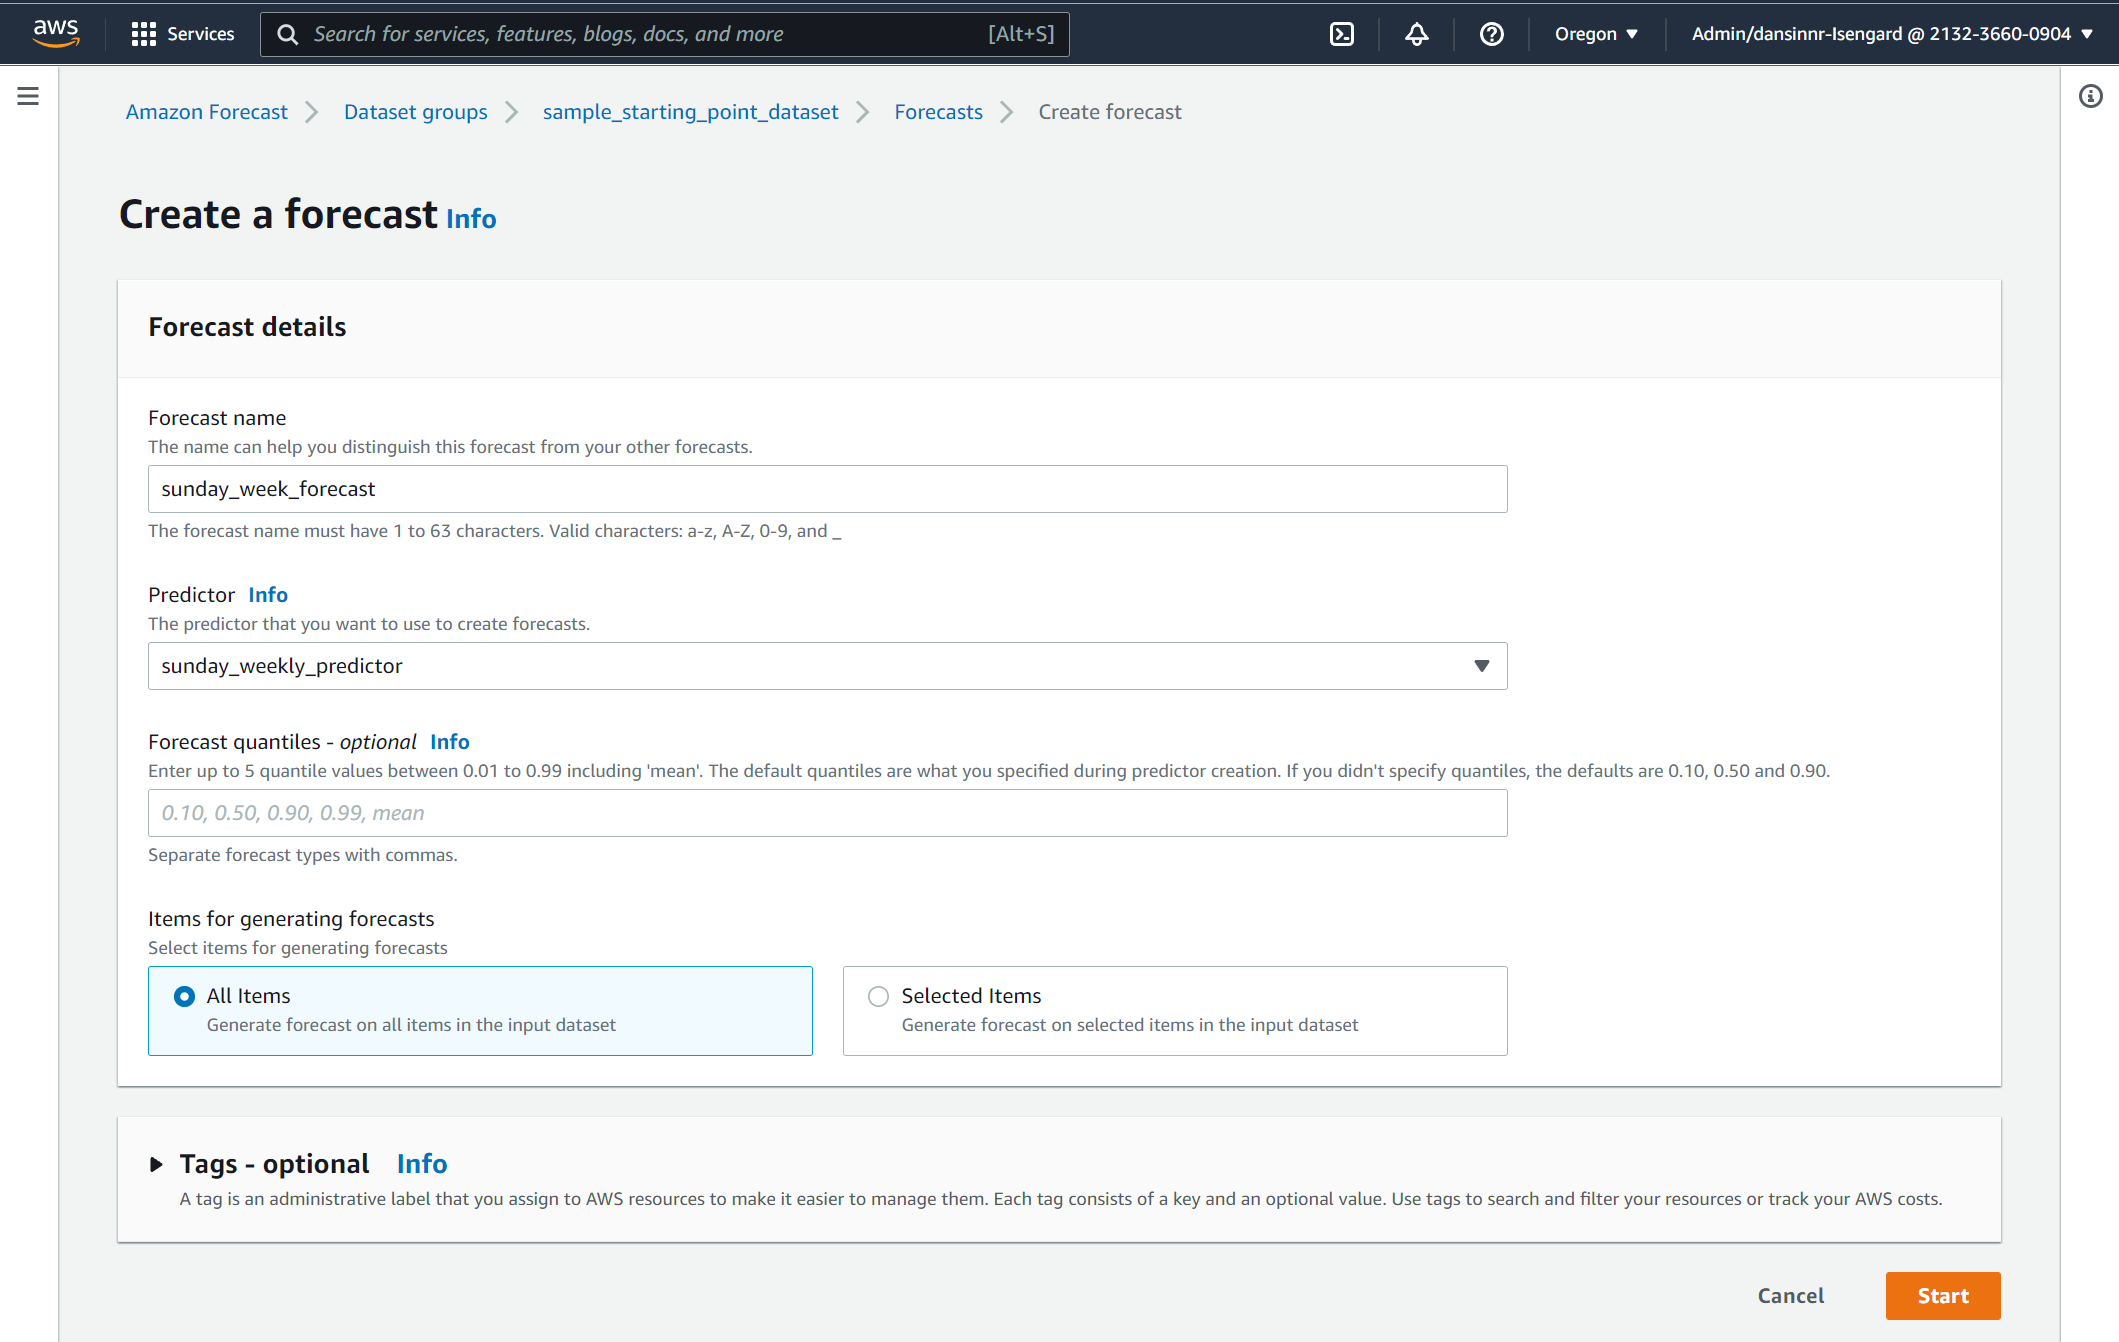
Task: Choose the Selected Items radio option
Action: point(878,996)
